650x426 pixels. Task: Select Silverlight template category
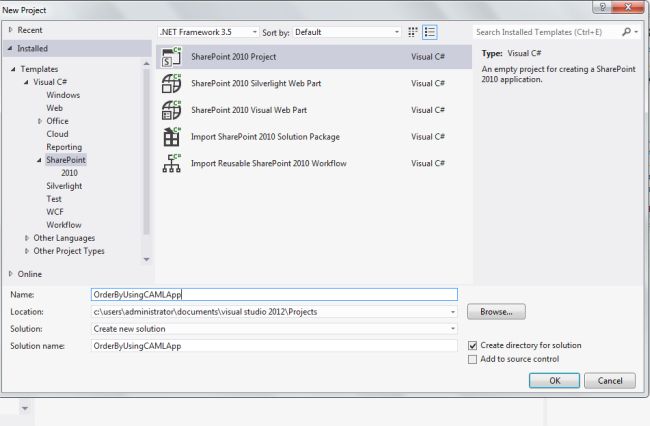pyautogui.click(x=64, y=186)
